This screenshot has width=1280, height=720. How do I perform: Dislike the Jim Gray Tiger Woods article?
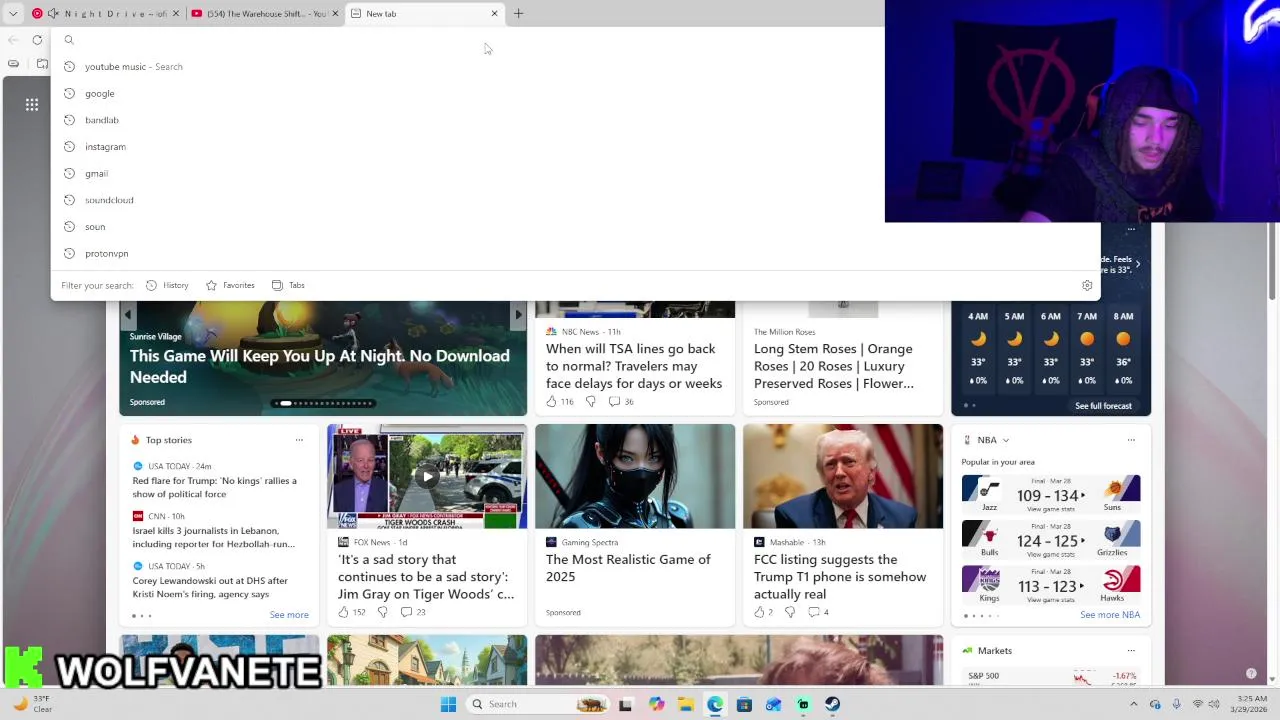pyautogui.click(x=382, y=612)
